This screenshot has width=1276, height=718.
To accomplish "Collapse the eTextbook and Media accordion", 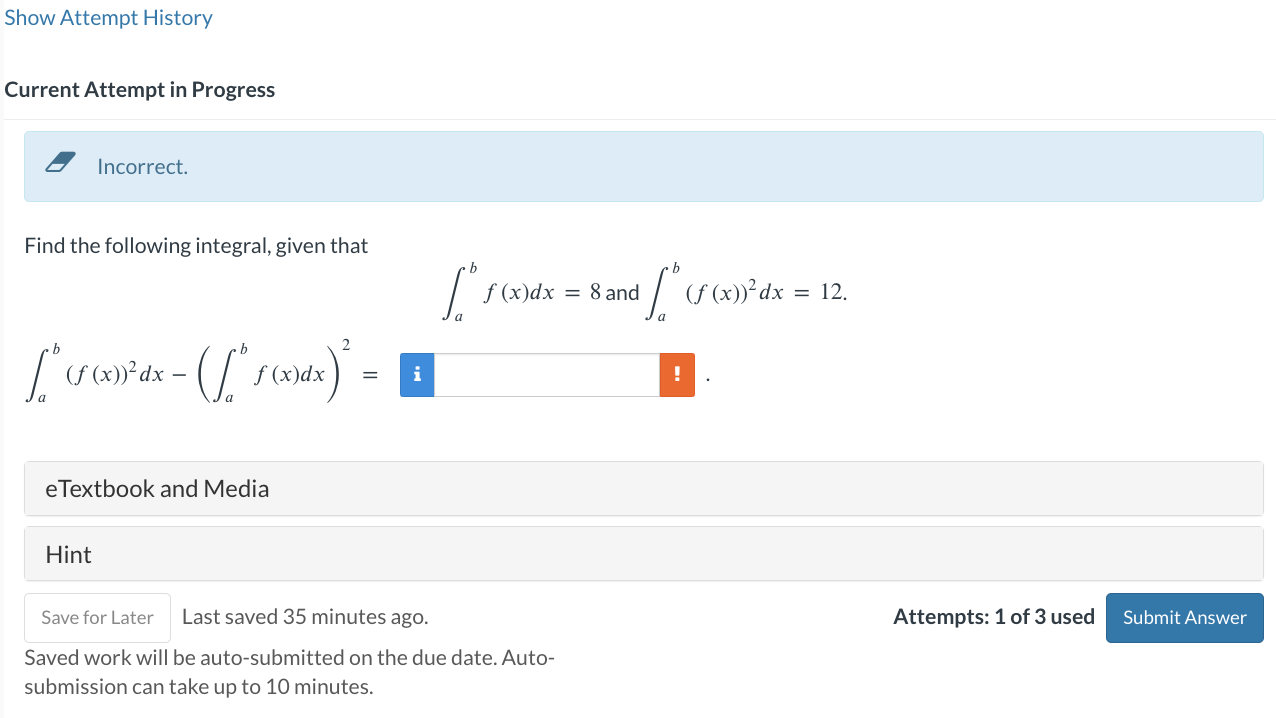I will click(x=157, y=489).
